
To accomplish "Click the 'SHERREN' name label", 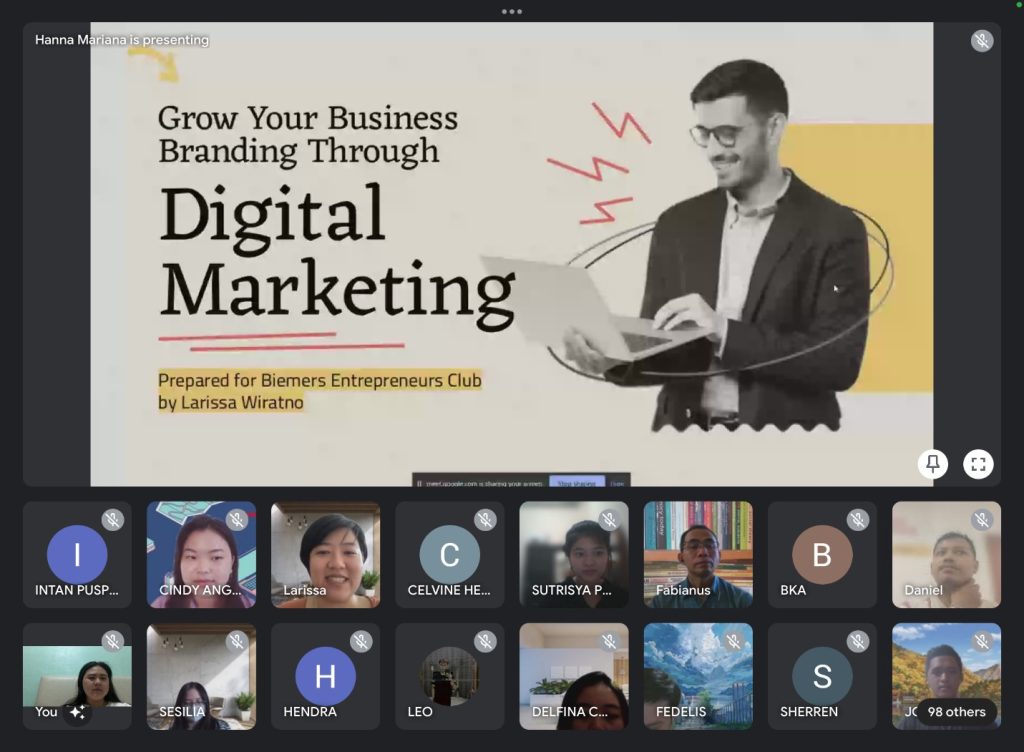I will pyautogui.click(x=808, y=712).
